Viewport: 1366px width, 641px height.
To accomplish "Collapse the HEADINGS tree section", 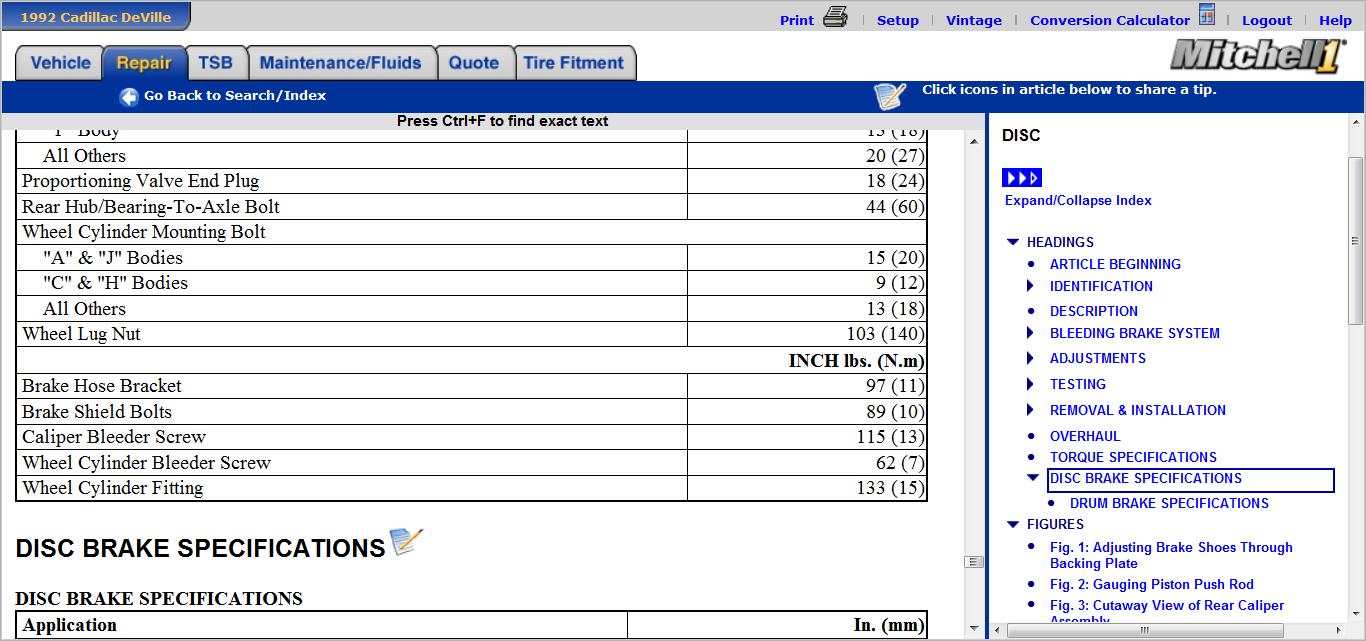I will [1013, 242].
